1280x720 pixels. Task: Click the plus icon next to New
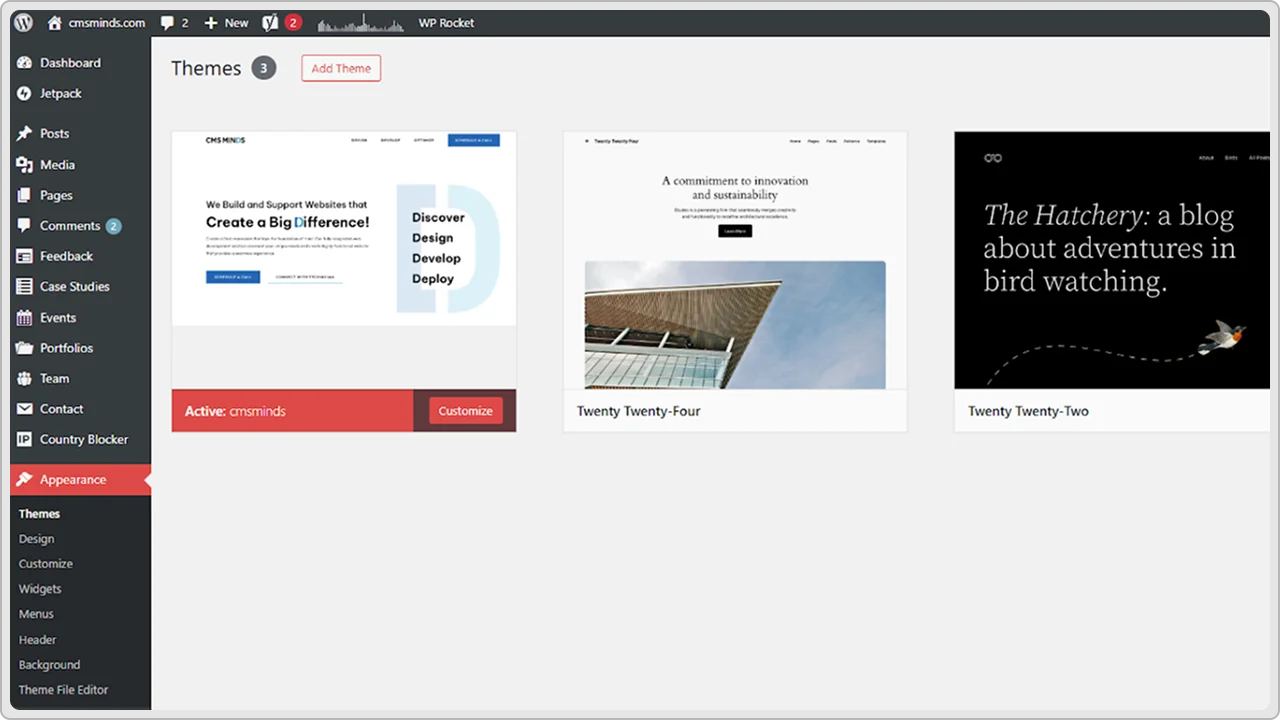point(210,22)
